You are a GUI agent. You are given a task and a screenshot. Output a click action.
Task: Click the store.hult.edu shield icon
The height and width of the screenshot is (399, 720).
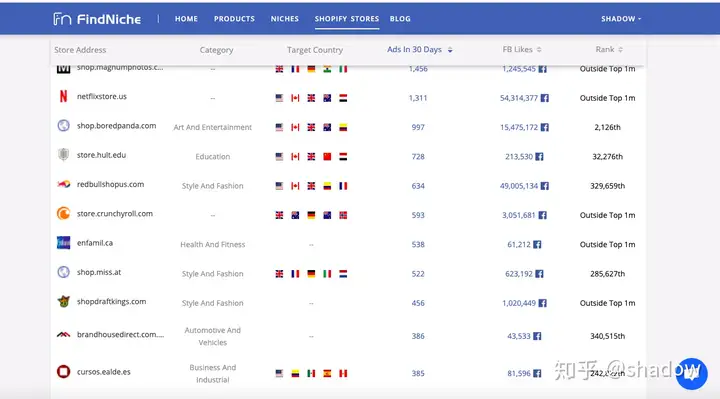click(x=63, y=155)
